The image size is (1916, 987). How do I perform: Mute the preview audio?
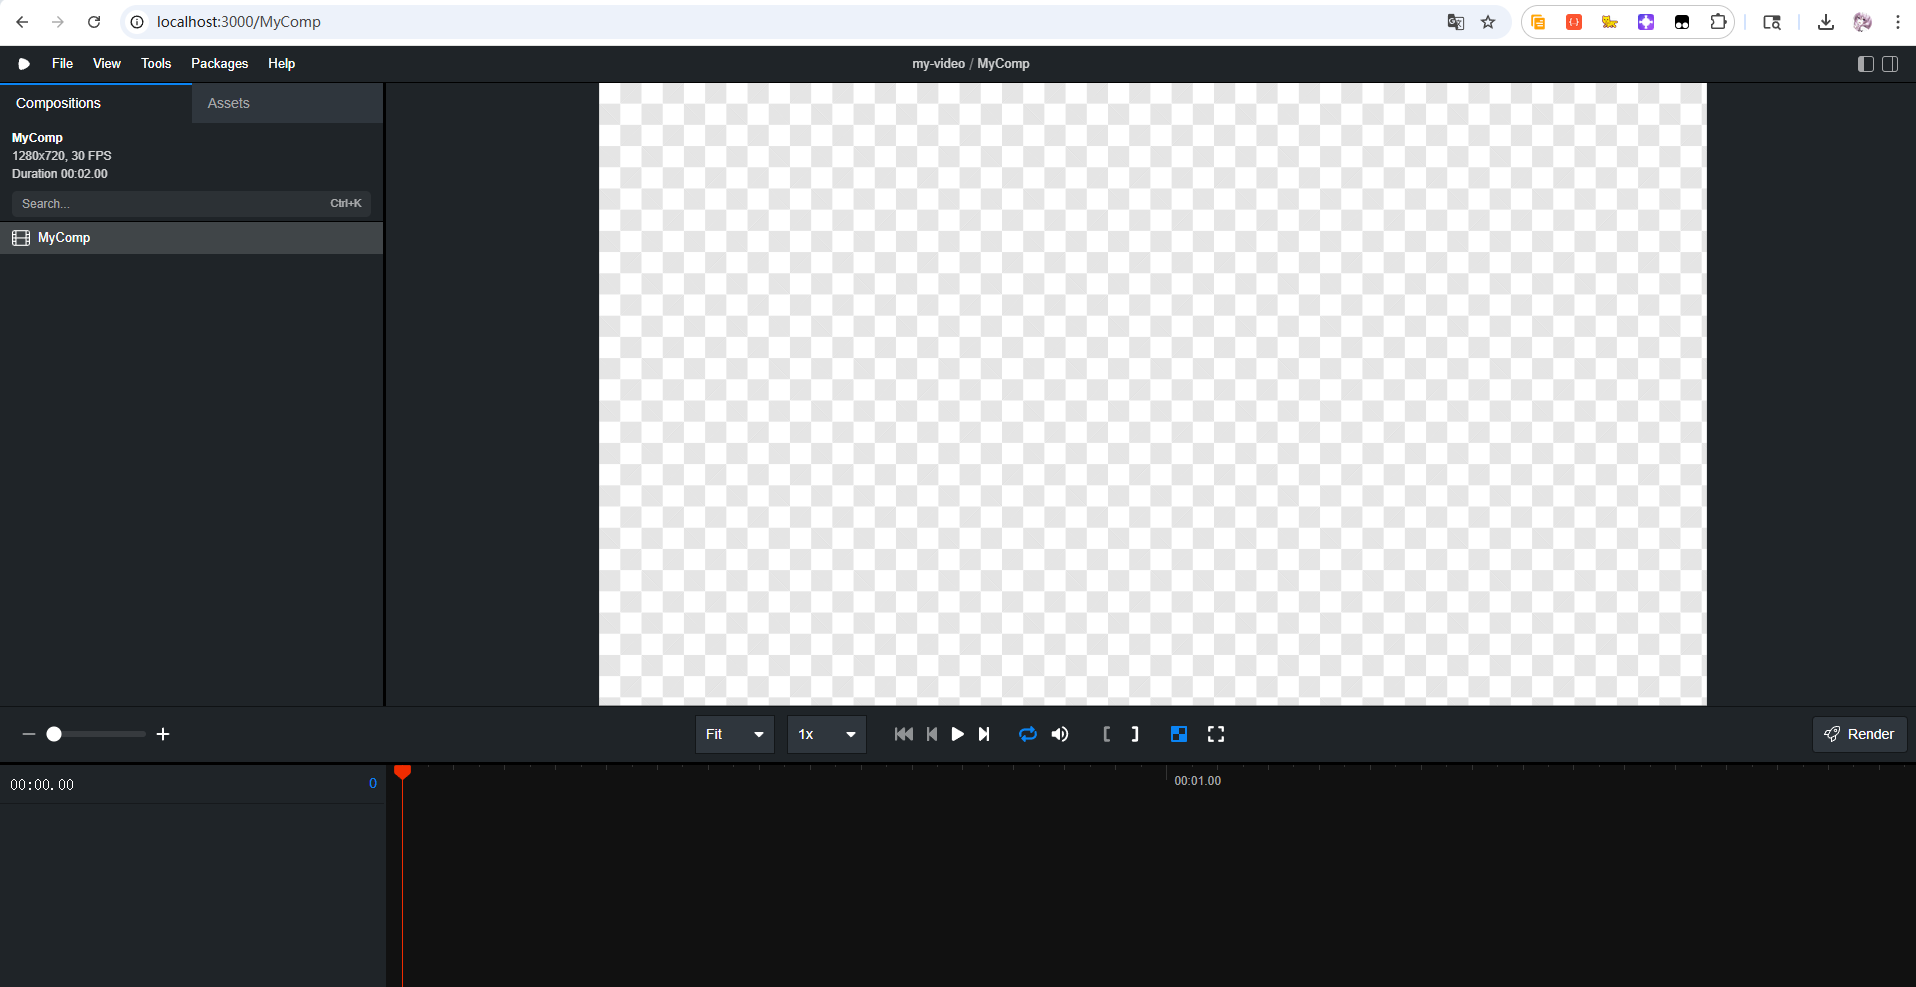1060,734
